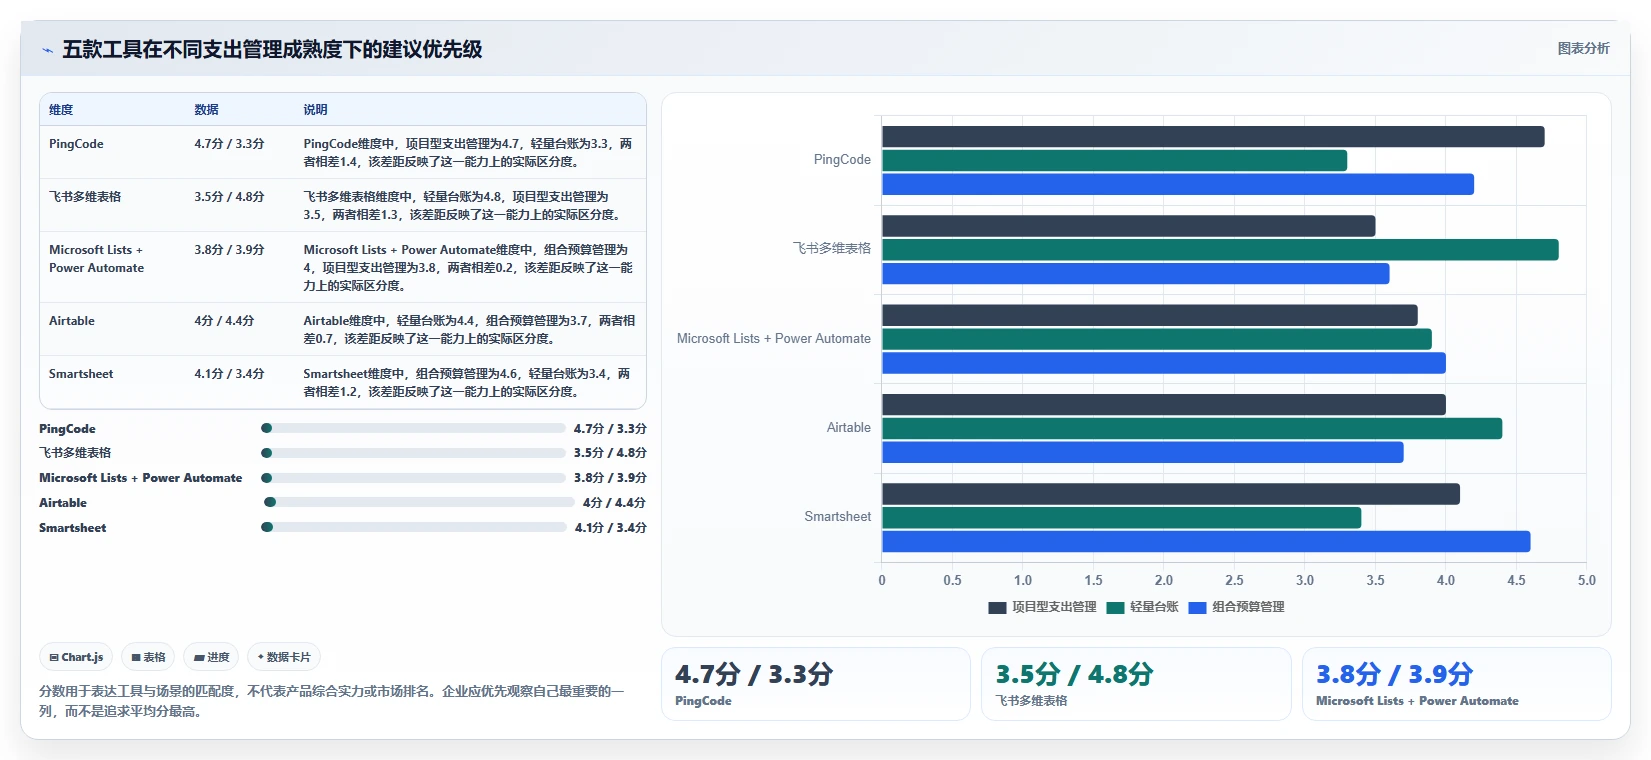This screenshot has height=760, width=1651.
Task: Click 飞书多维表格 green 轻量台账 chart bar
Action: pyautogui.click(x=1220, y=250)
